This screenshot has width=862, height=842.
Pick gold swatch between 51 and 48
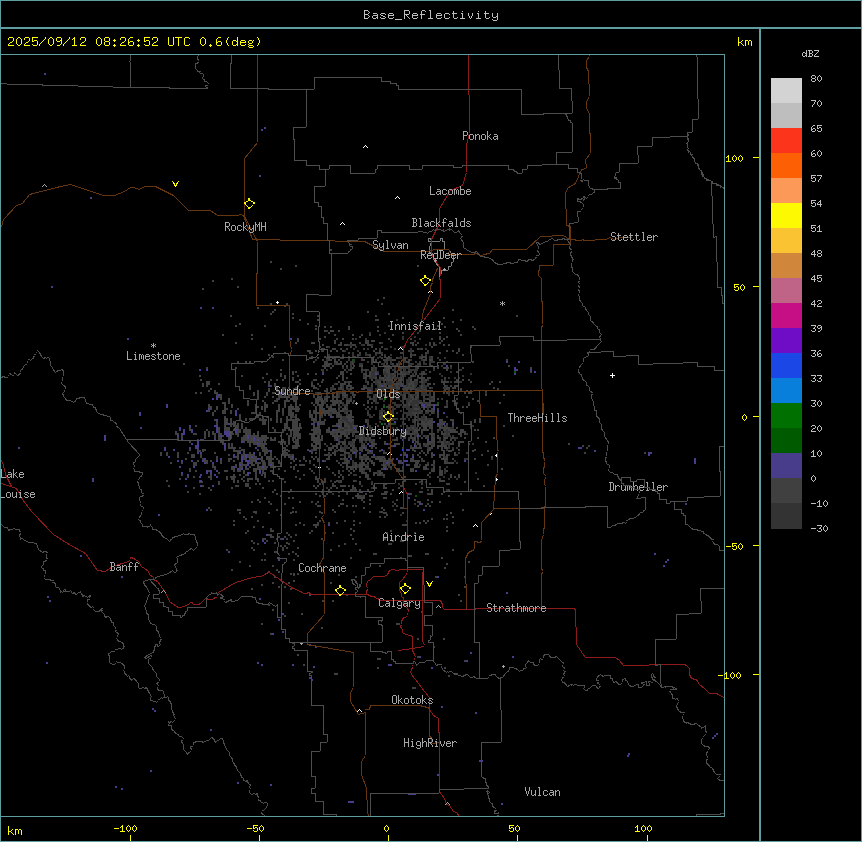(x=786, y=241)
